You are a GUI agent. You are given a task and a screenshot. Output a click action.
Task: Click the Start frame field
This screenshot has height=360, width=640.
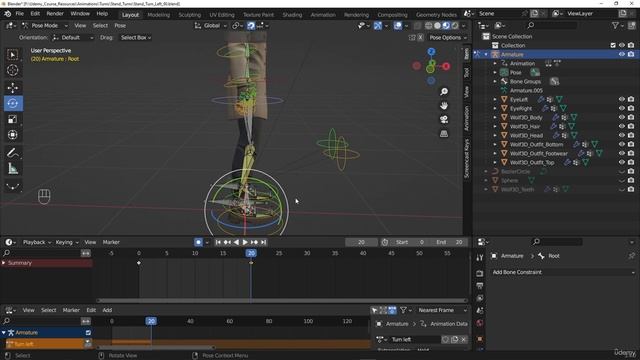pyautogui.click(x=410, y=242)
